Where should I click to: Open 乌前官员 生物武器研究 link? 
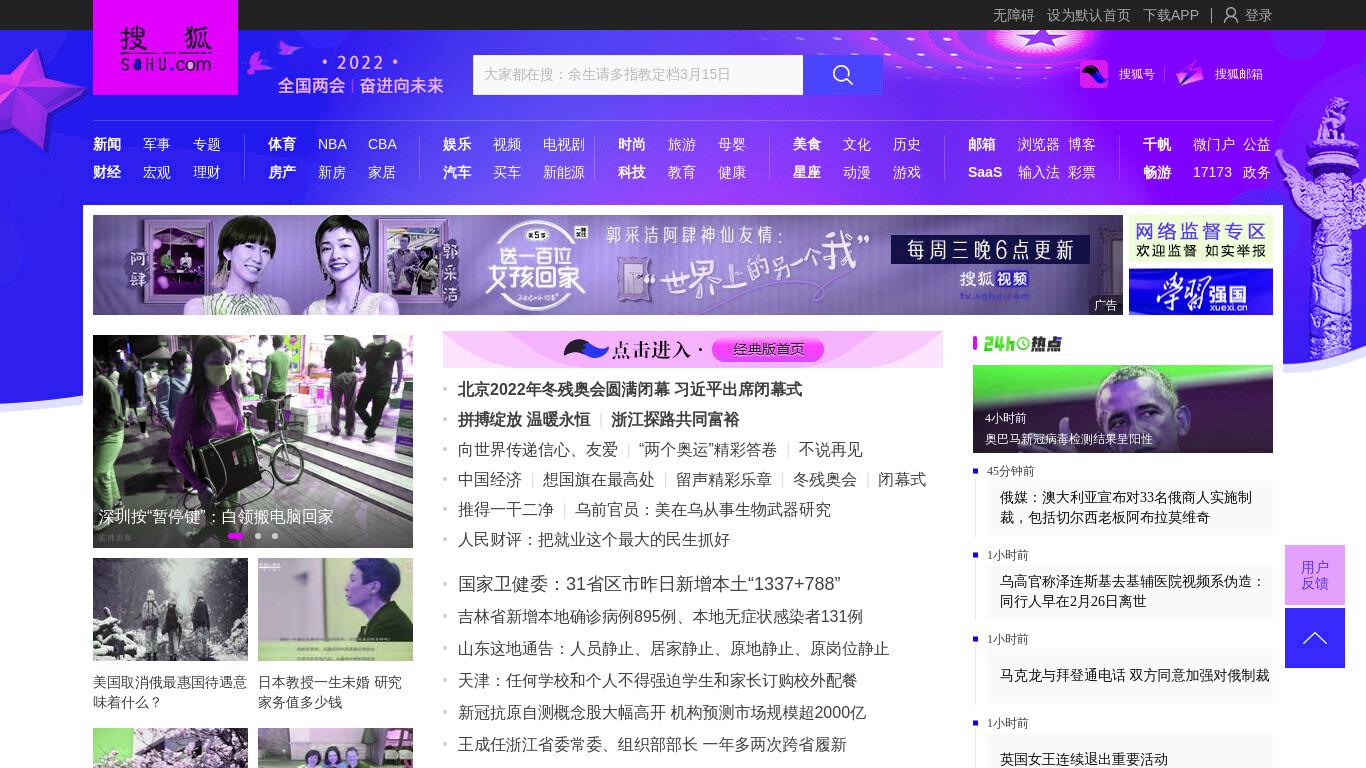click(703, 509)
